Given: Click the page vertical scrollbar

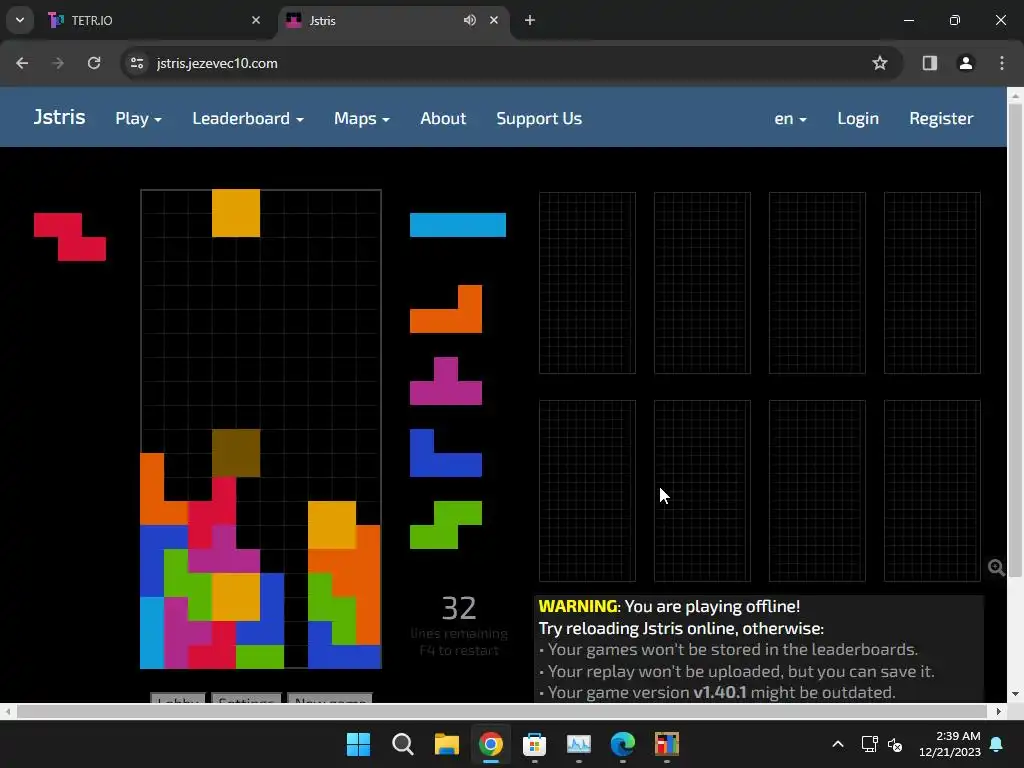Looking at the screenshot, I should click(1015, 340).
